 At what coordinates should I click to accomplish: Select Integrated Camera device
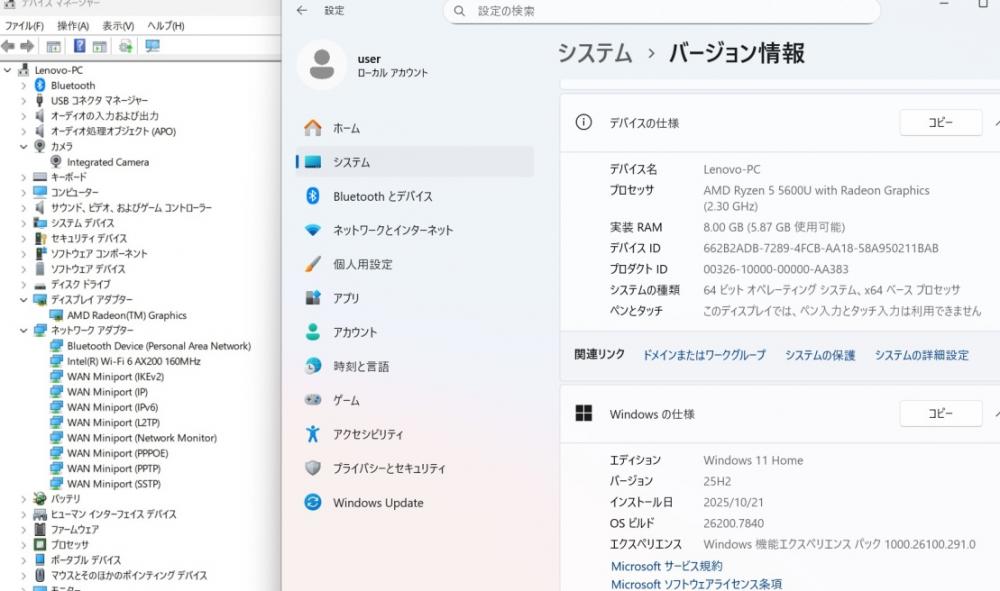(x=107, y=162)
